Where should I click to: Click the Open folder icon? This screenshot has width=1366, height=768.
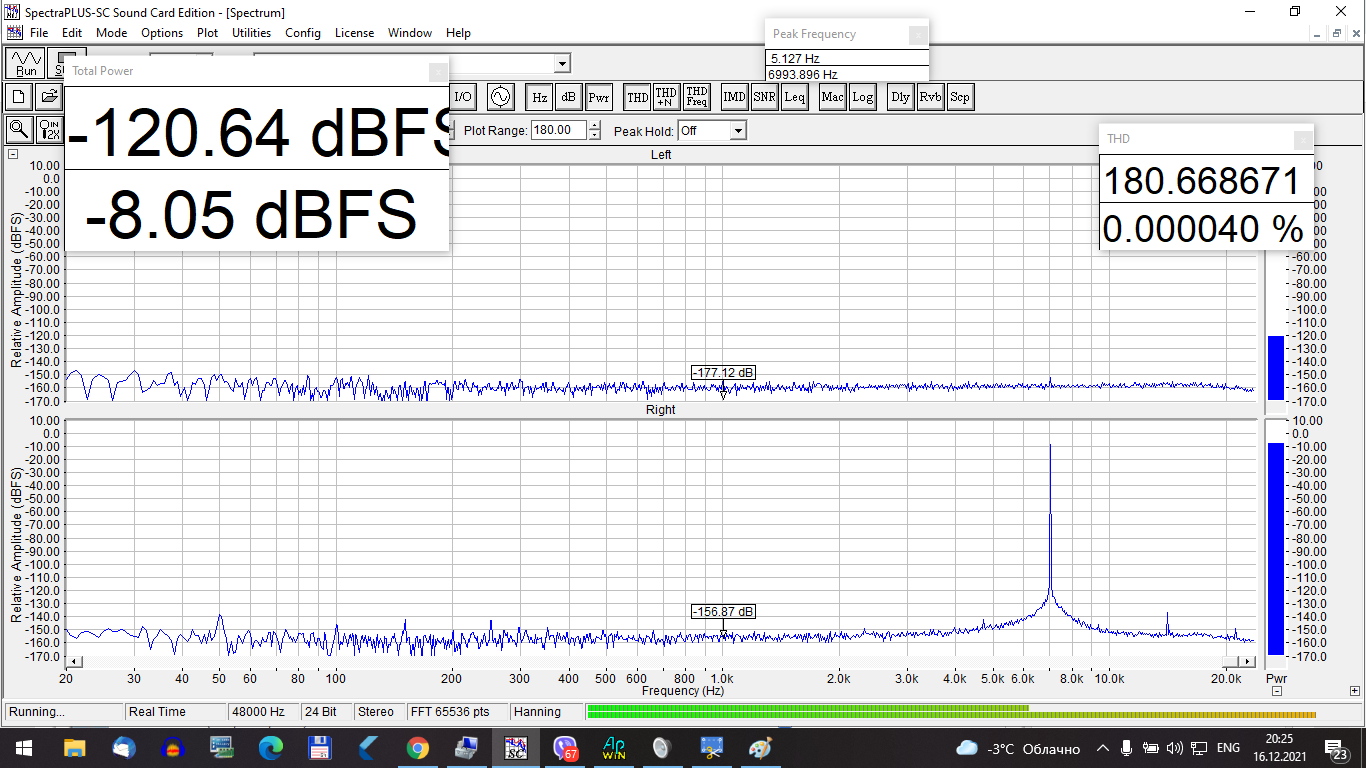48,97
